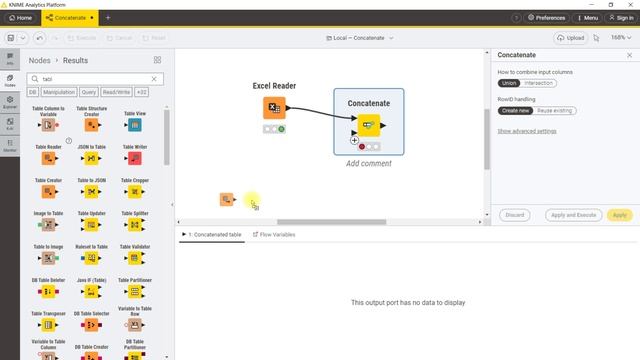Choose Create new RowID handling
The height and width of the screenshot is (360, 640).
click(515, 111)
